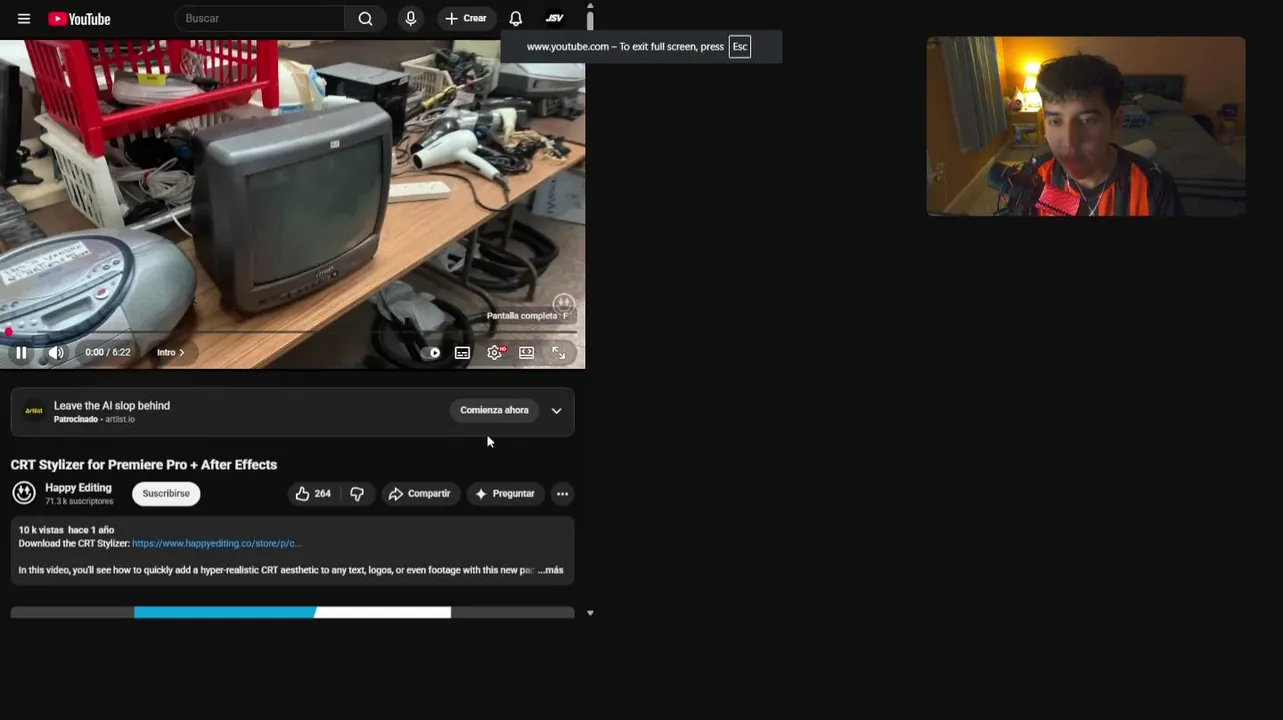Screen dimensions: 1283x720
Task: Pause the video playback
Action: (21, 352)
